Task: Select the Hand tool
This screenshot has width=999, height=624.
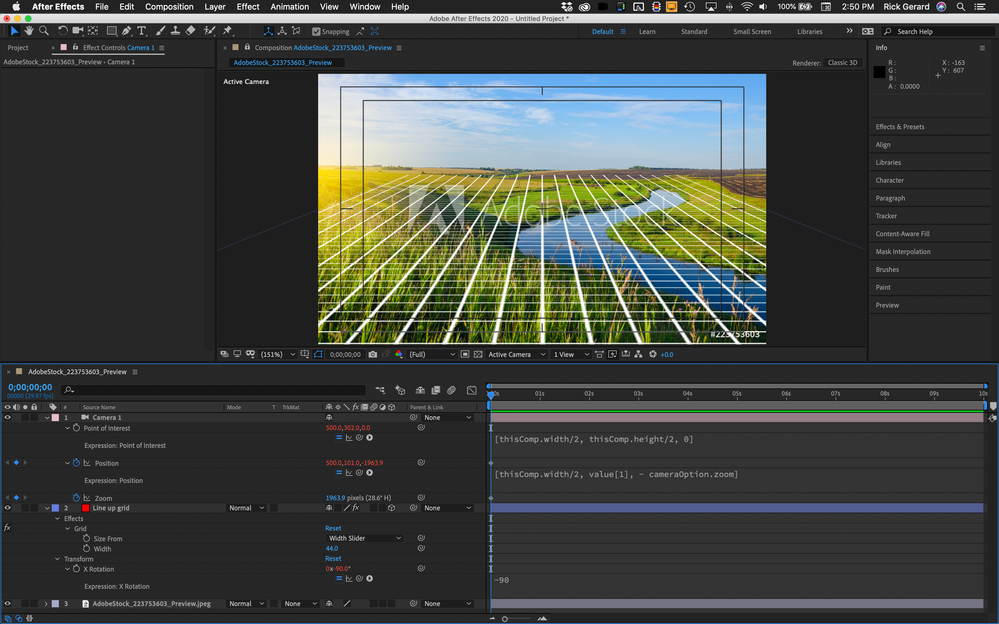Action: point(29,31)
